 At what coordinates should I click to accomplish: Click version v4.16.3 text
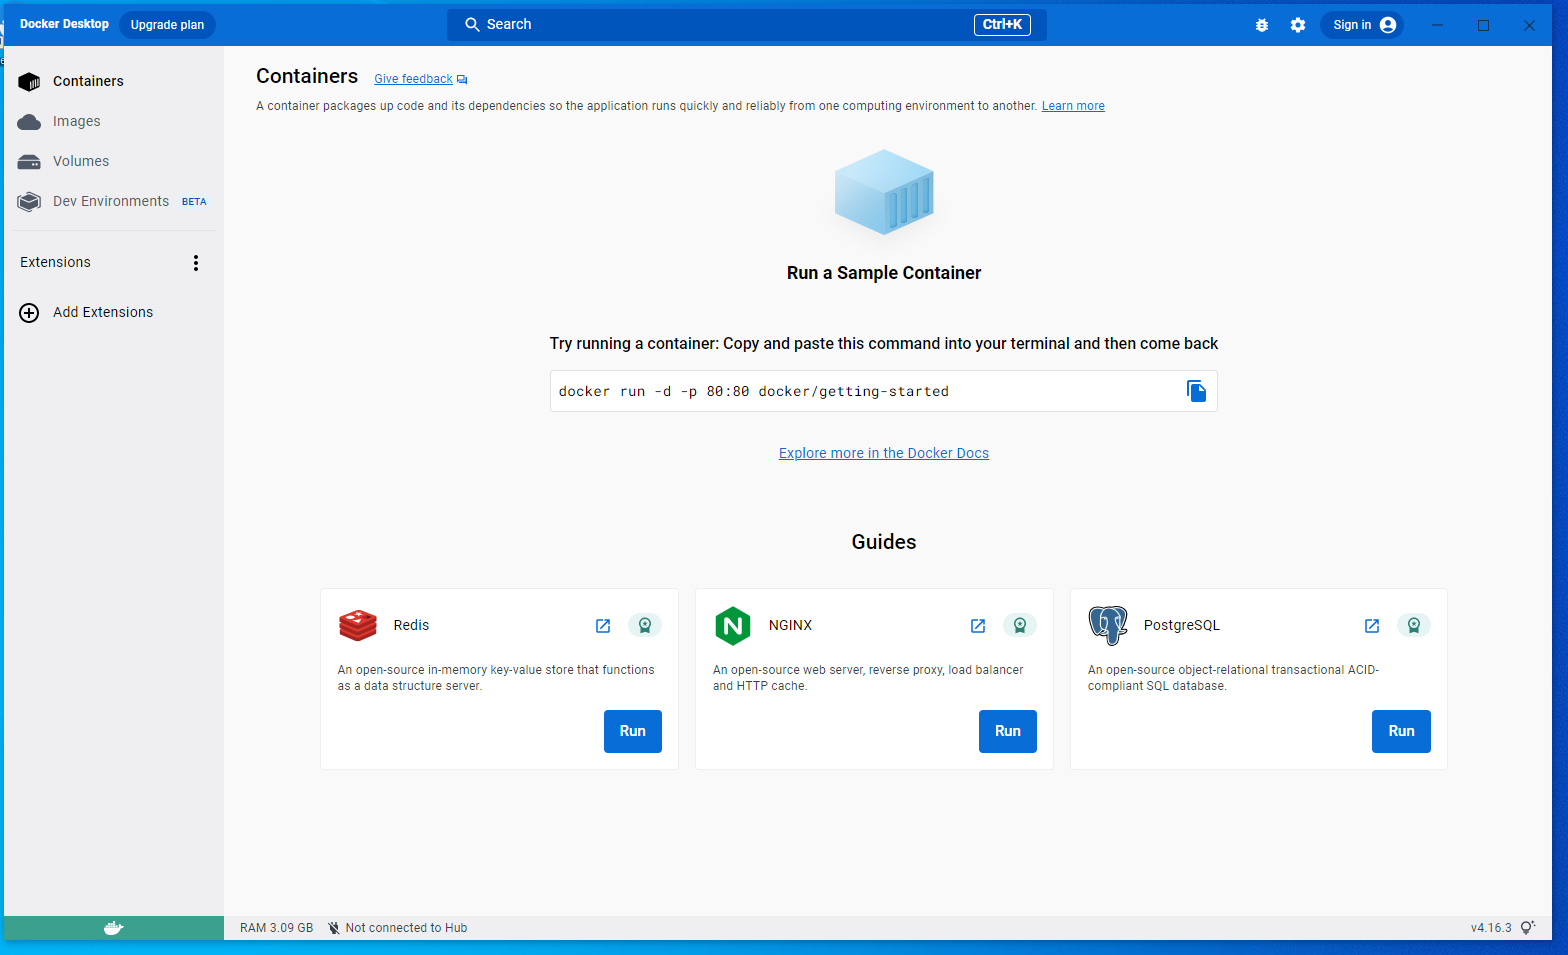(x=1491, y=928)
